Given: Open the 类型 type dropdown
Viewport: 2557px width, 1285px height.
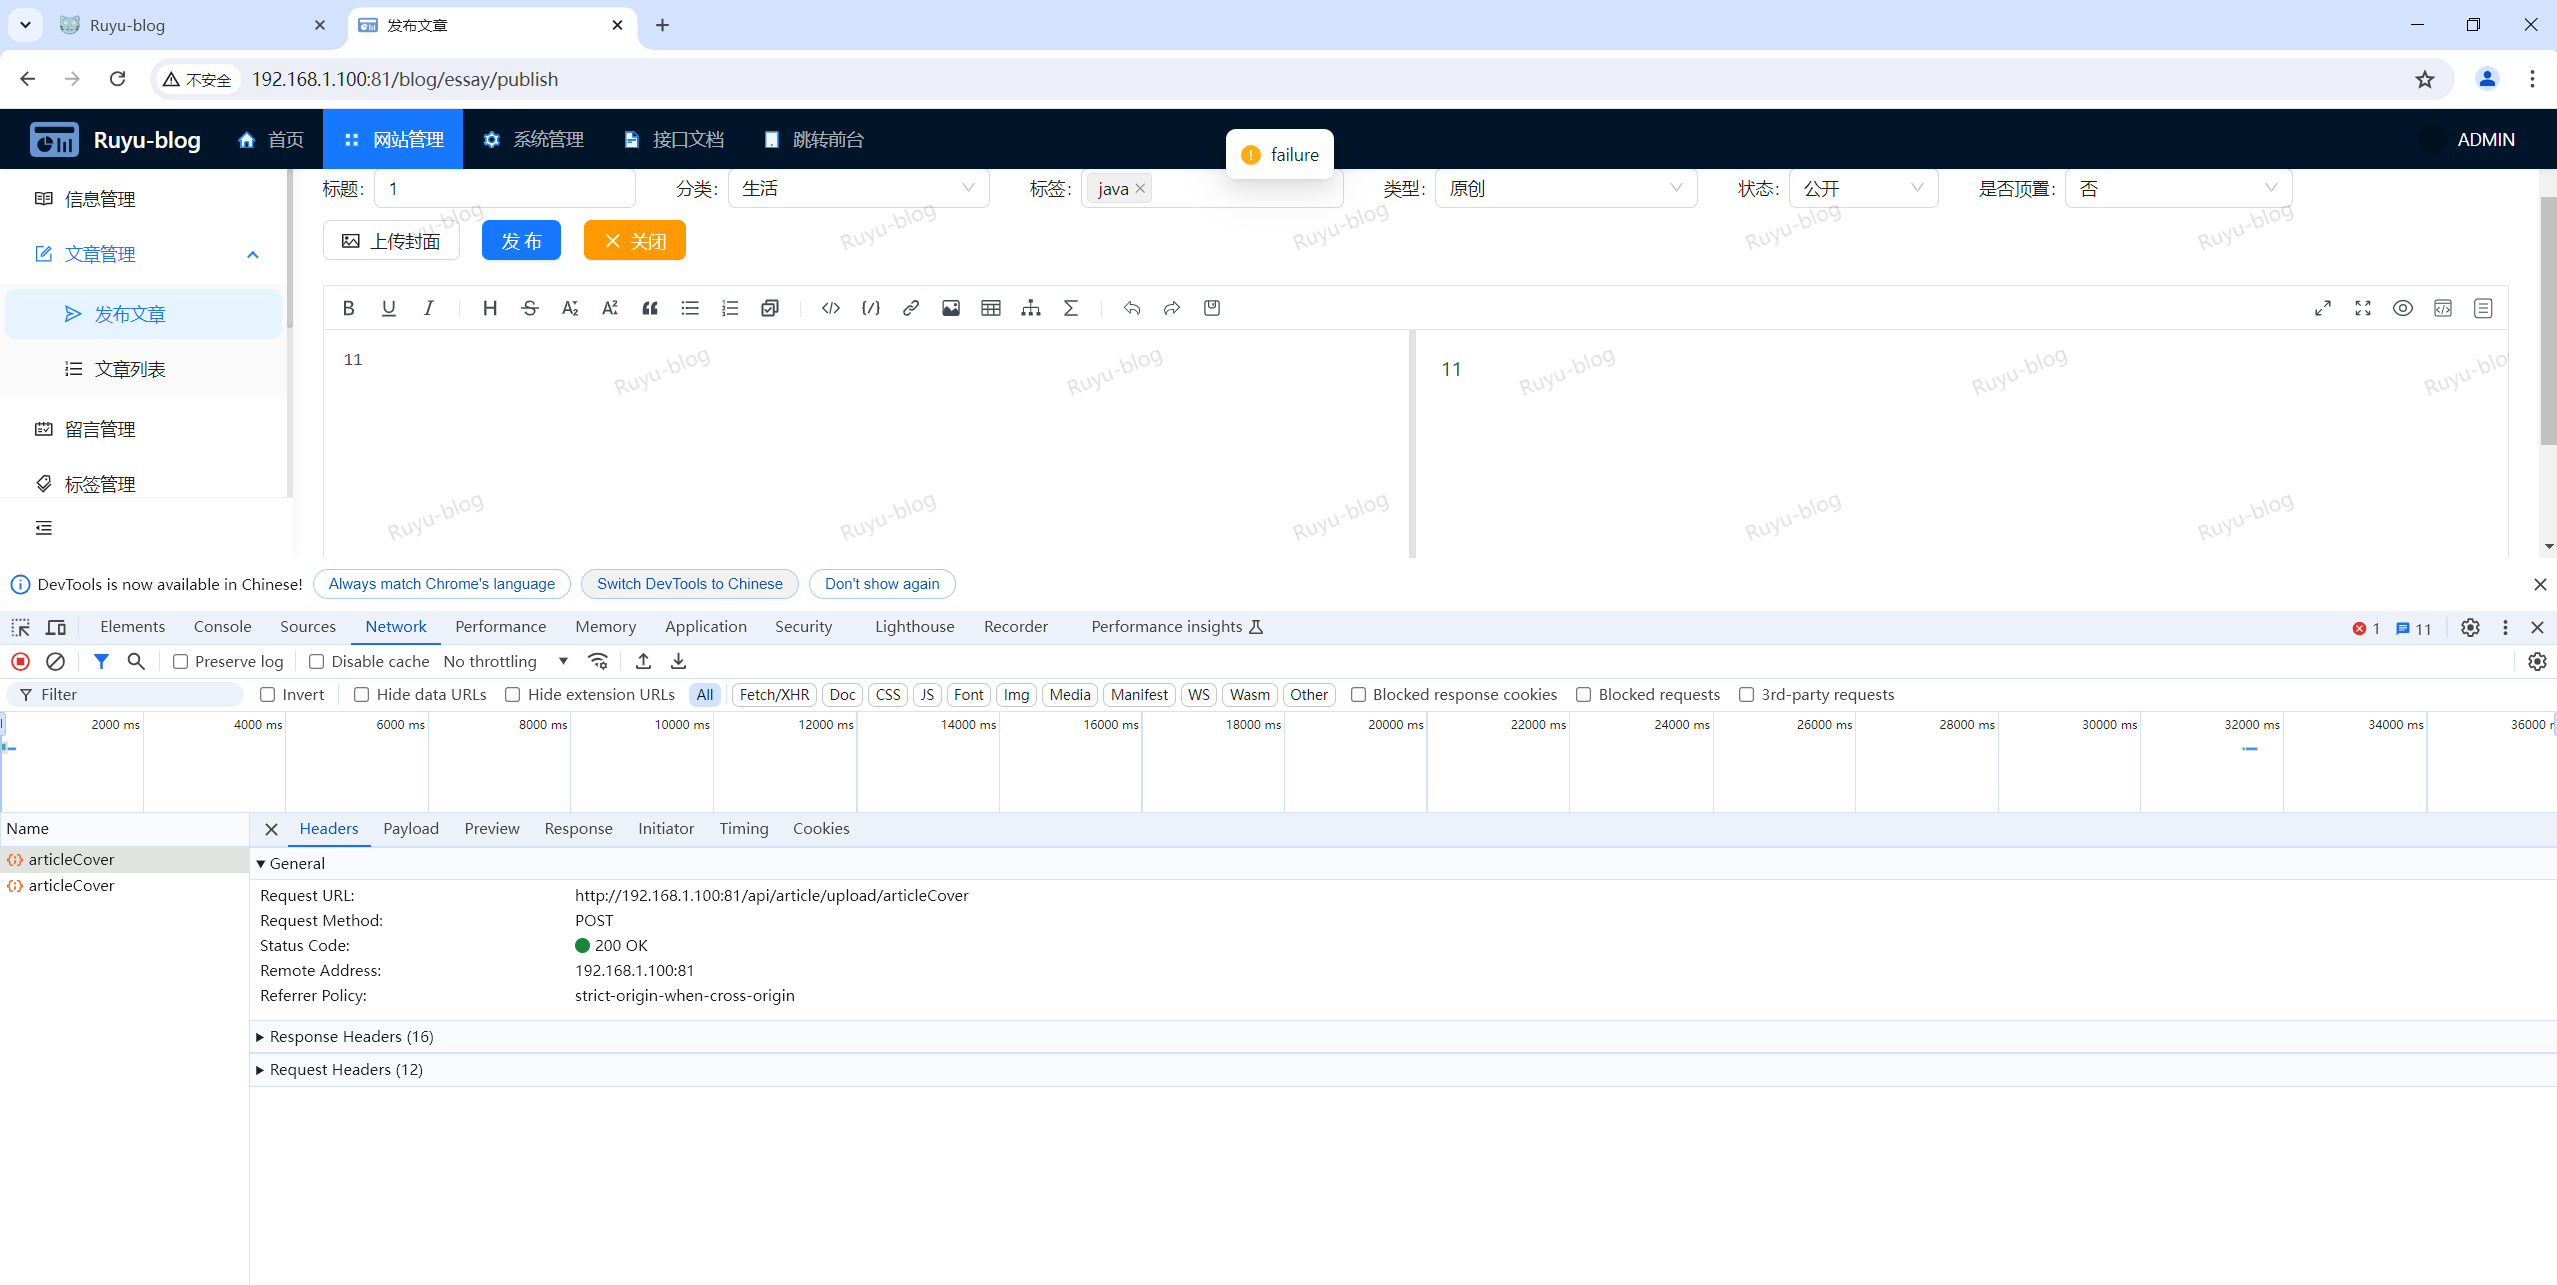Looking at the screenshot, I should (x=1565, y=188).
